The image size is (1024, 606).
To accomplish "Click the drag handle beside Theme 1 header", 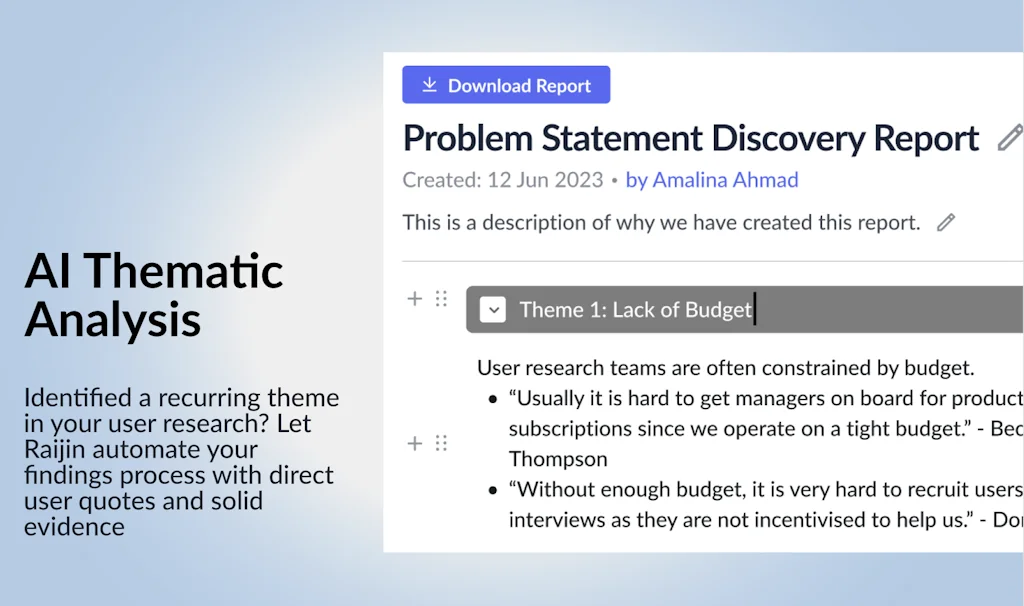I will [x=441, y=298].
